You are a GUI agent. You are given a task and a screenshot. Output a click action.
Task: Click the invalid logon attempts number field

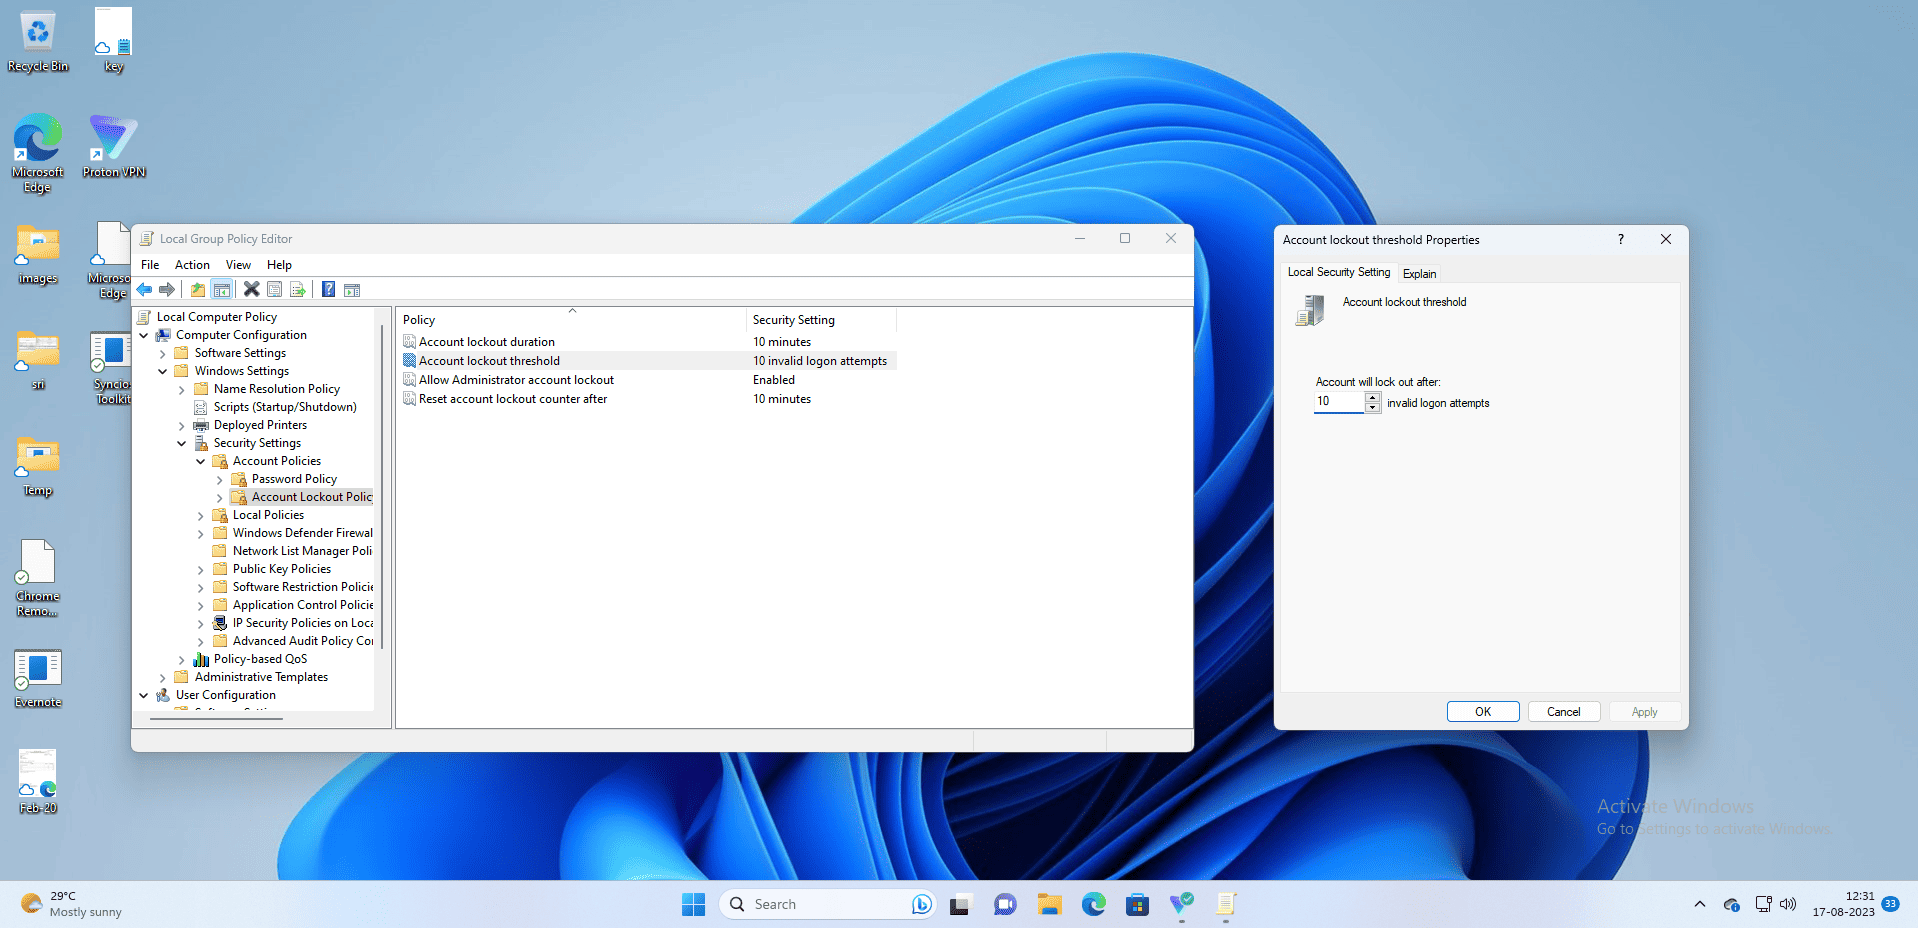pyautogui.click(x=1339, y=401)
